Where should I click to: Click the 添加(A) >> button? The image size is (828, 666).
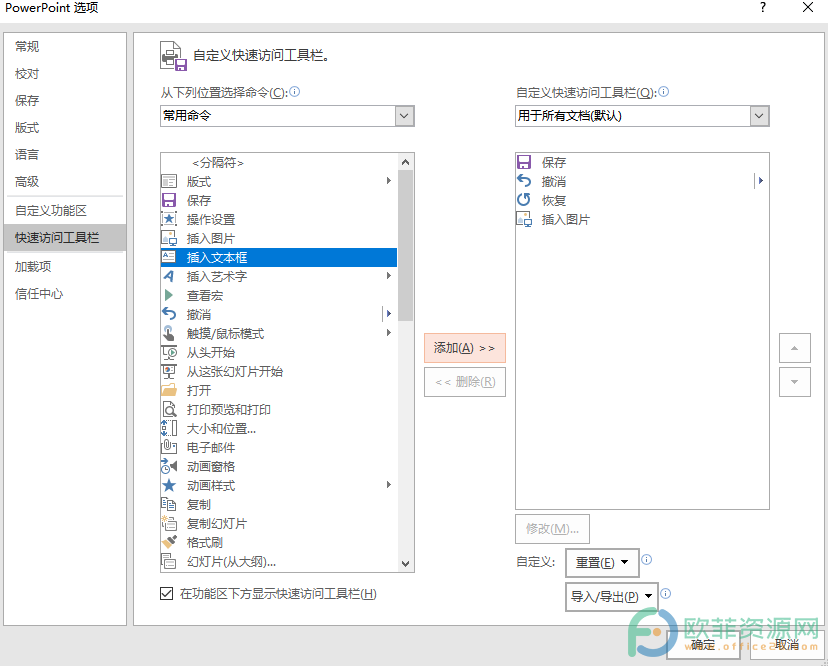[x=465, y=348]
